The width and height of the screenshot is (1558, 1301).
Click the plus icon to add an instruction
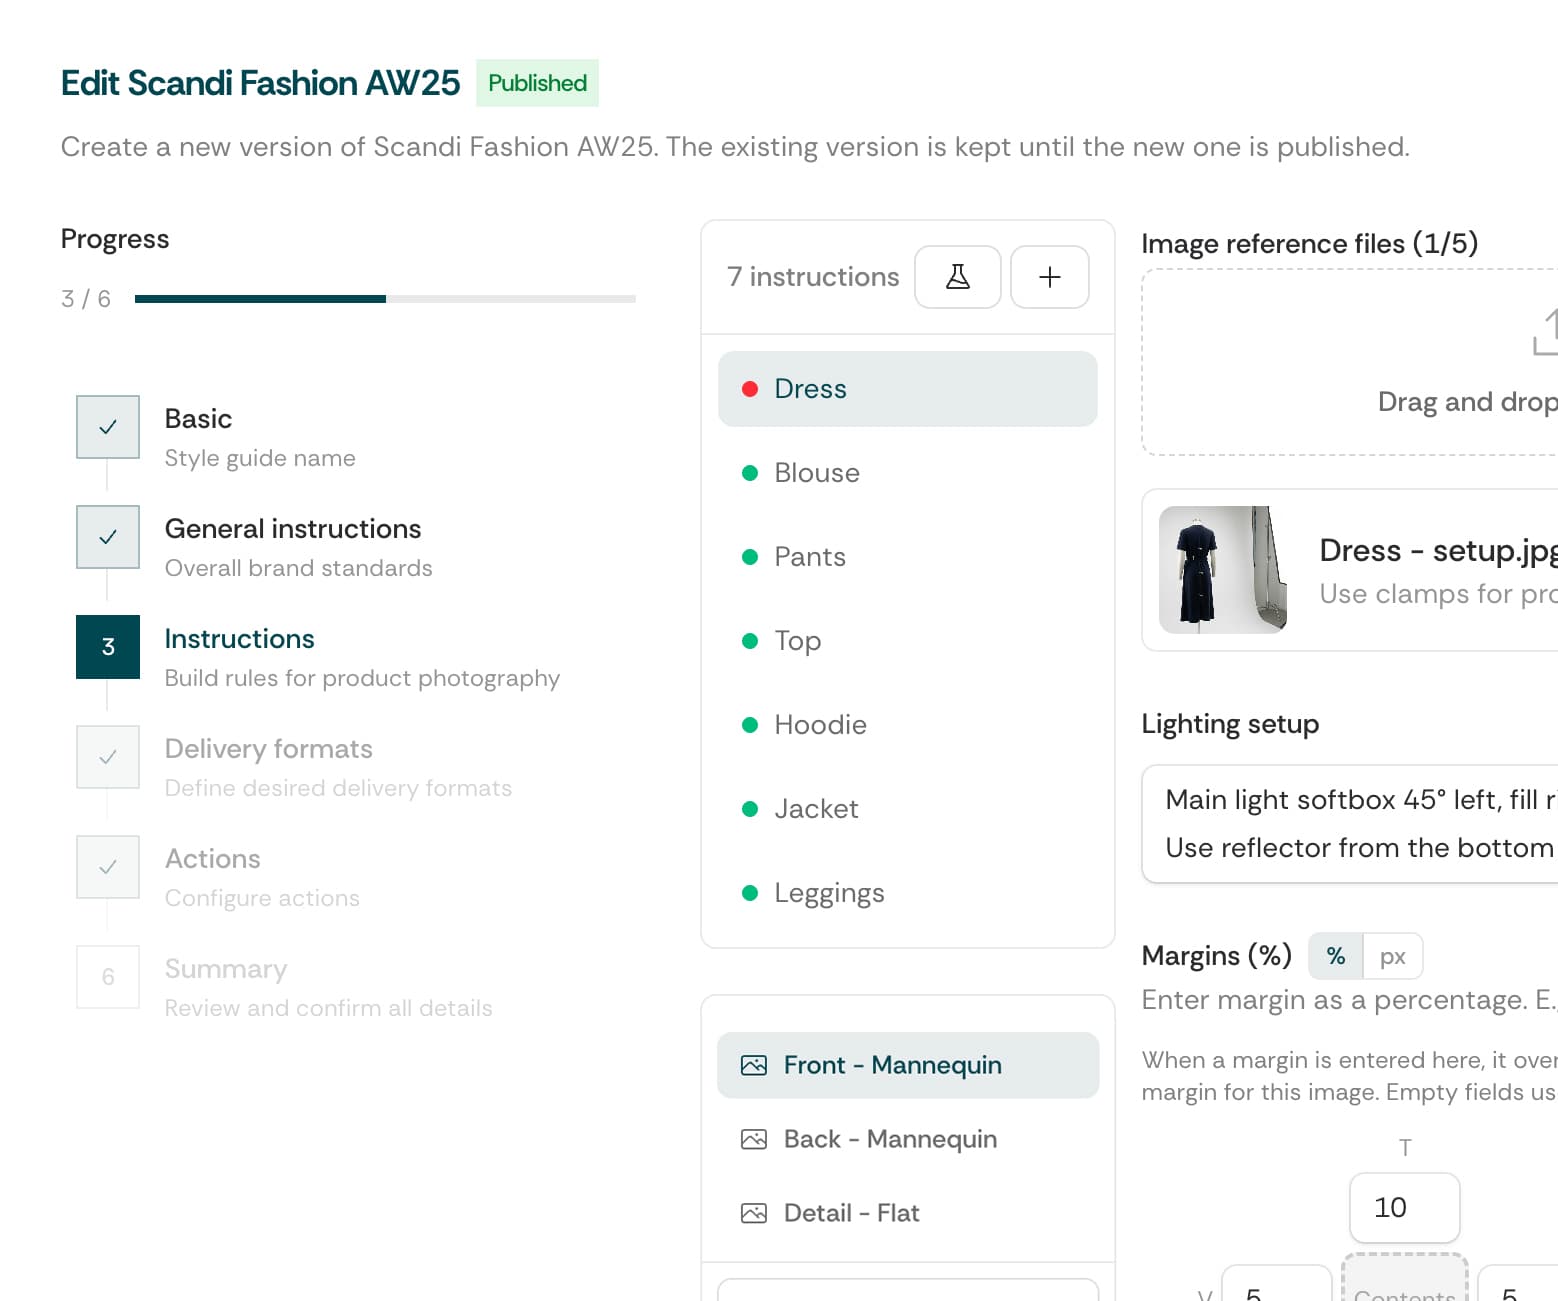pos(1049,277)
